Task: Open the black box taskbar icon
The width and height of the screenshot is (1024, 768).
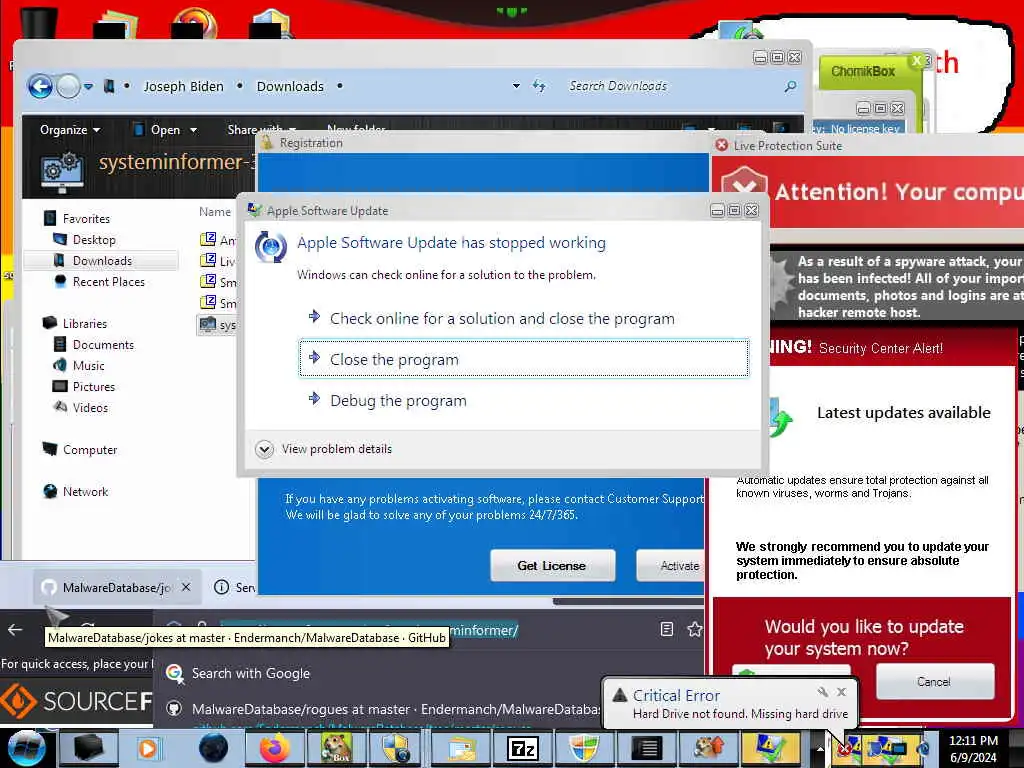Action: [88, 748]
